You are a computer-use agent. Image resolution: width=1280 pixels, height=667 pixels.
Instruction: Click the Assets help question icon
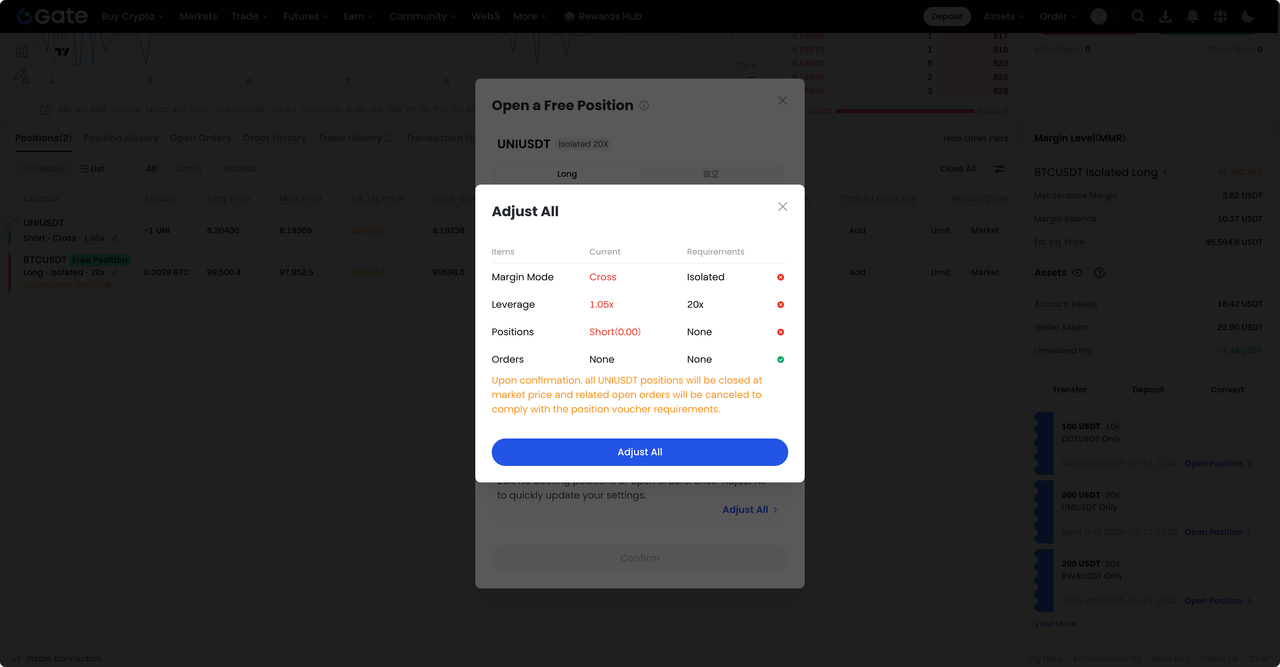[x=1100, y=273]
